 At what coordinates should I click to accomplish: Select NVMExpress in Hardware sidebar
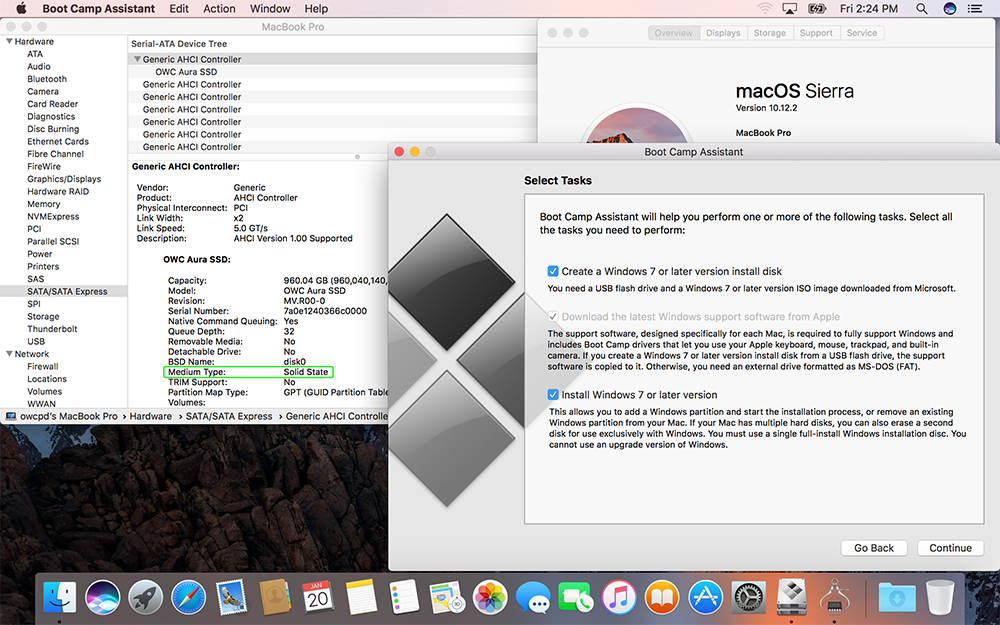pyautogui.click(x=53, y=217)
